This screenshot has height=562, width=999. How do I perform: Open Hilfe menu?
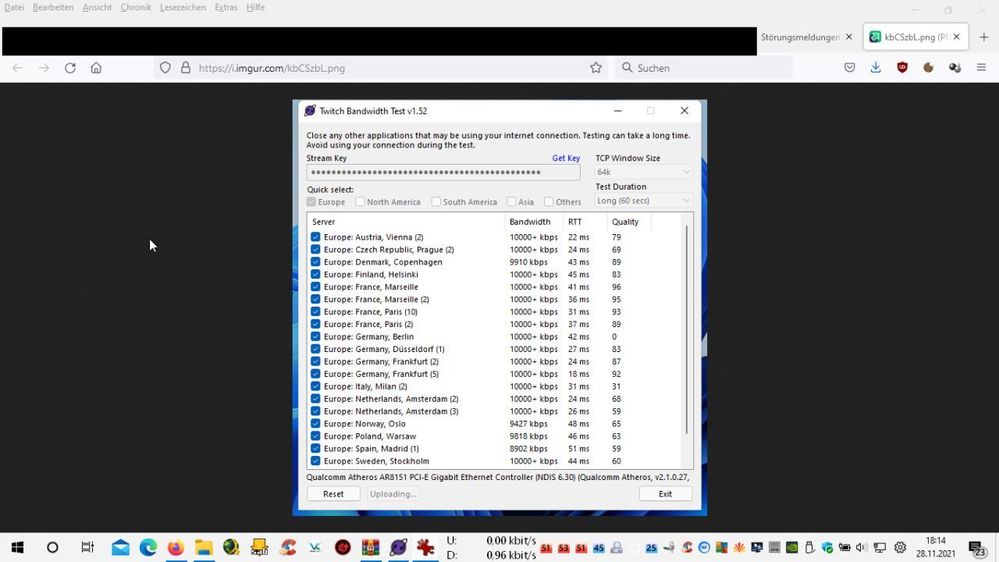[x=255, y=8]
